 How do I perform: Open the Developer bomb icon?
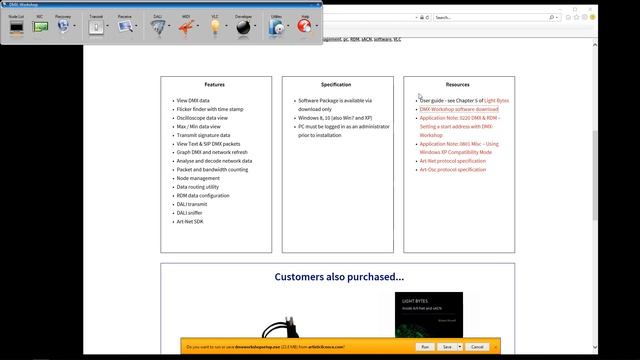[243, 27]
